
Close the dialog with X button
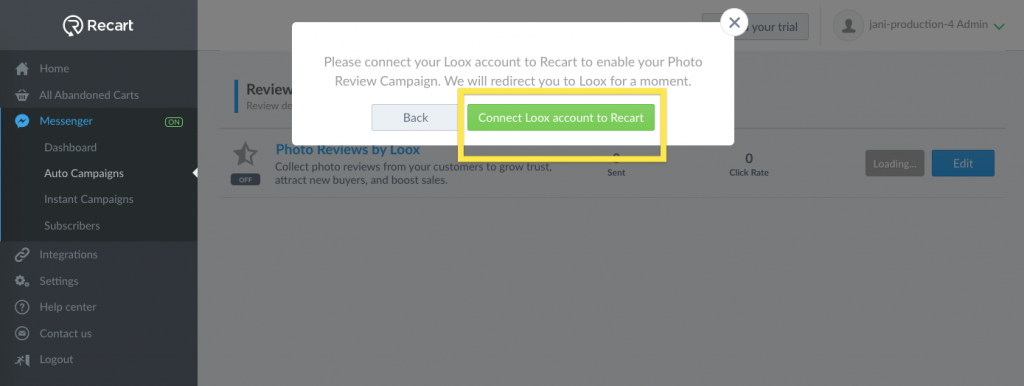tap(734, 23)
